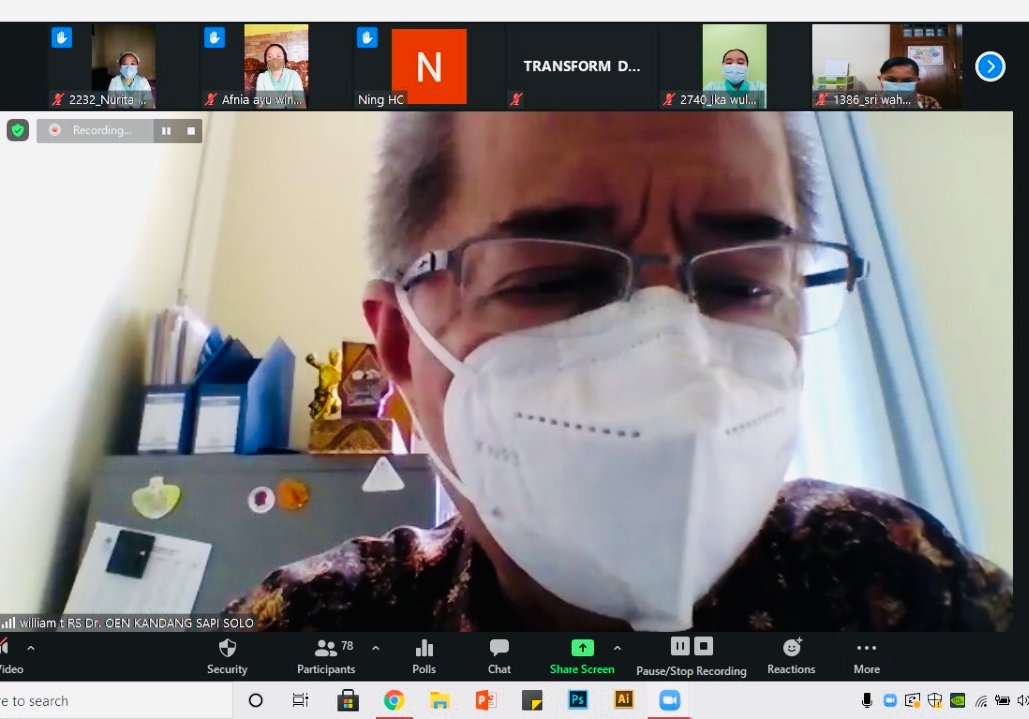Stop recording from the top recording indicator

coord(191,131)
